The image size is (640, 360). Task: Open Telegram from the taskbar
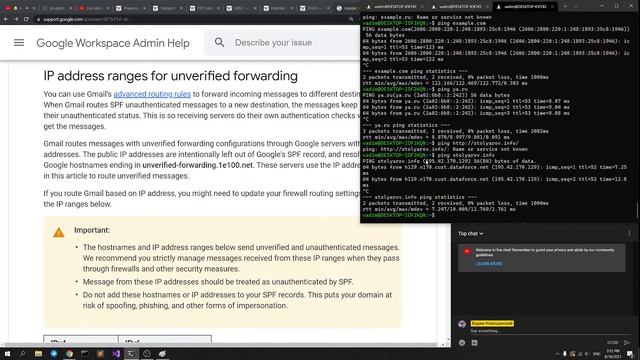point(54,354)
